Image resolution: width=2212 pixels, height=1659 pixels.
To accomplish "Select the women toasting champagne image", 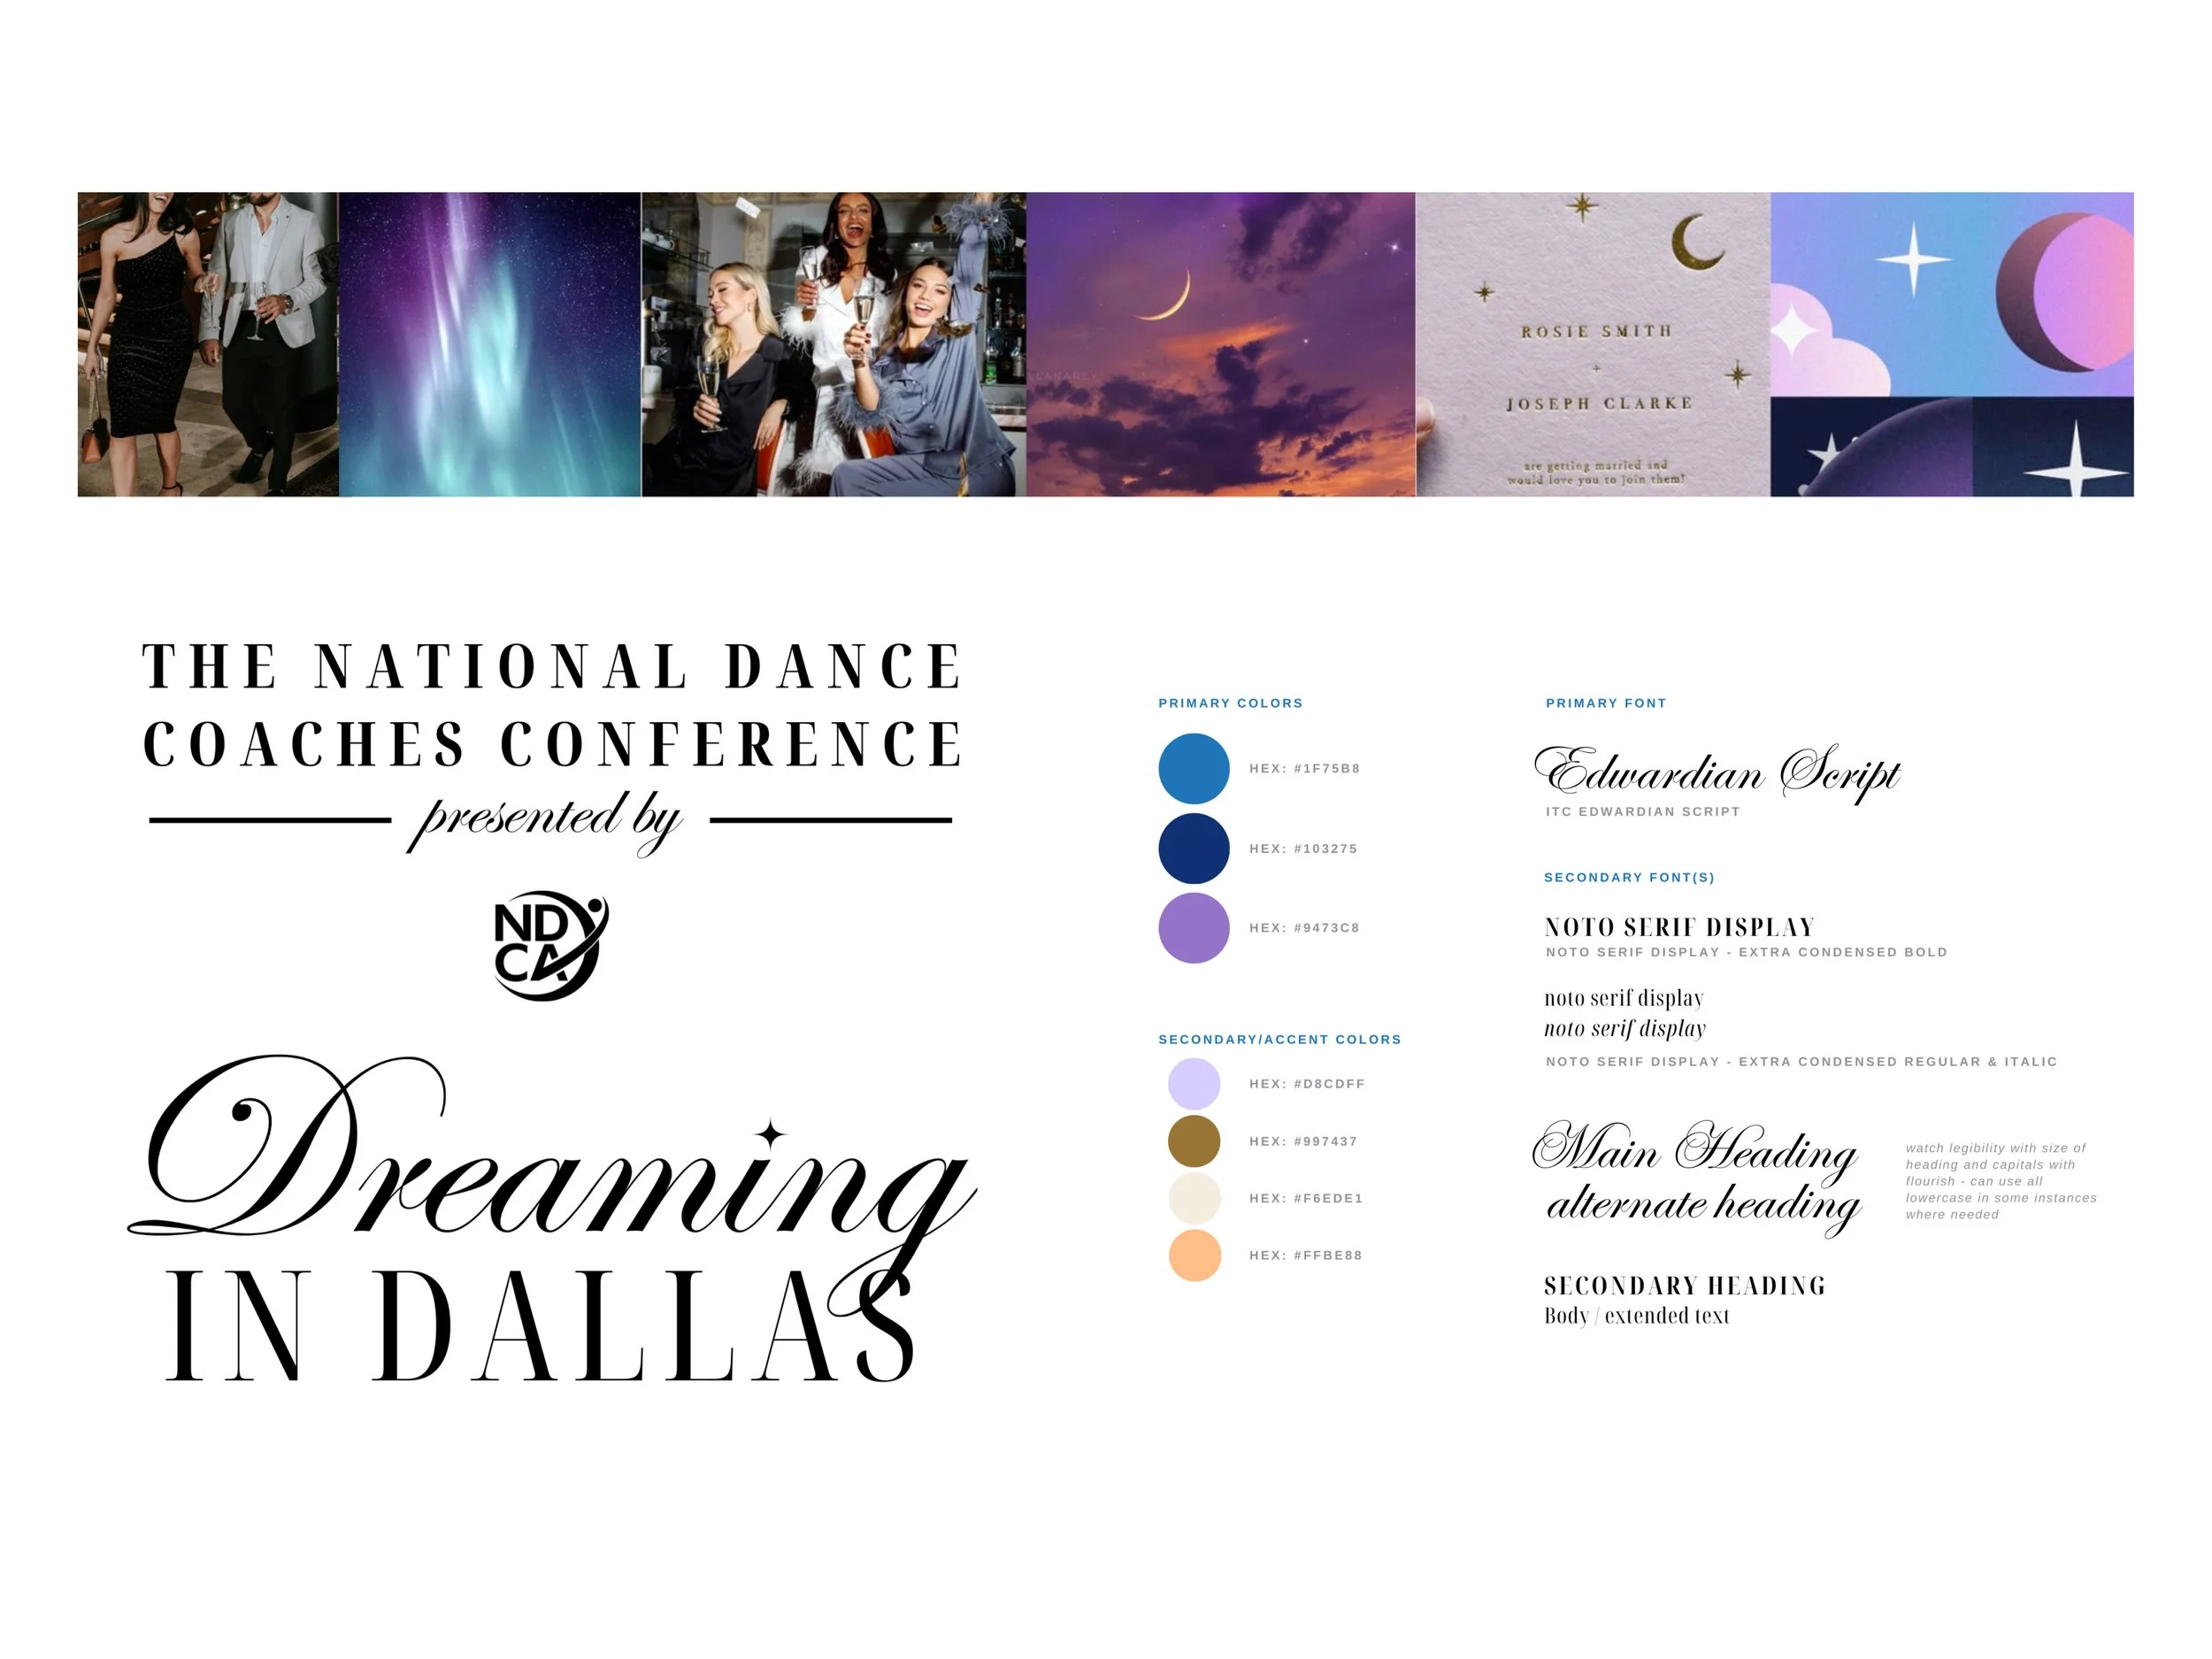I will coord(833,344).
